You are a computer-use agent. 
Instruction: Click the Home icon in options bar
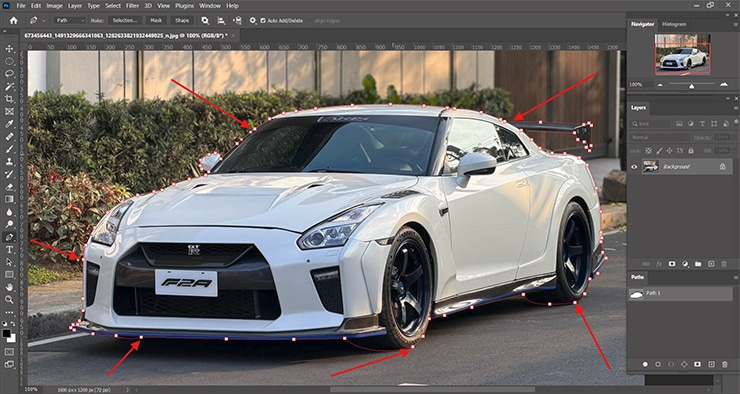(14, 20)
